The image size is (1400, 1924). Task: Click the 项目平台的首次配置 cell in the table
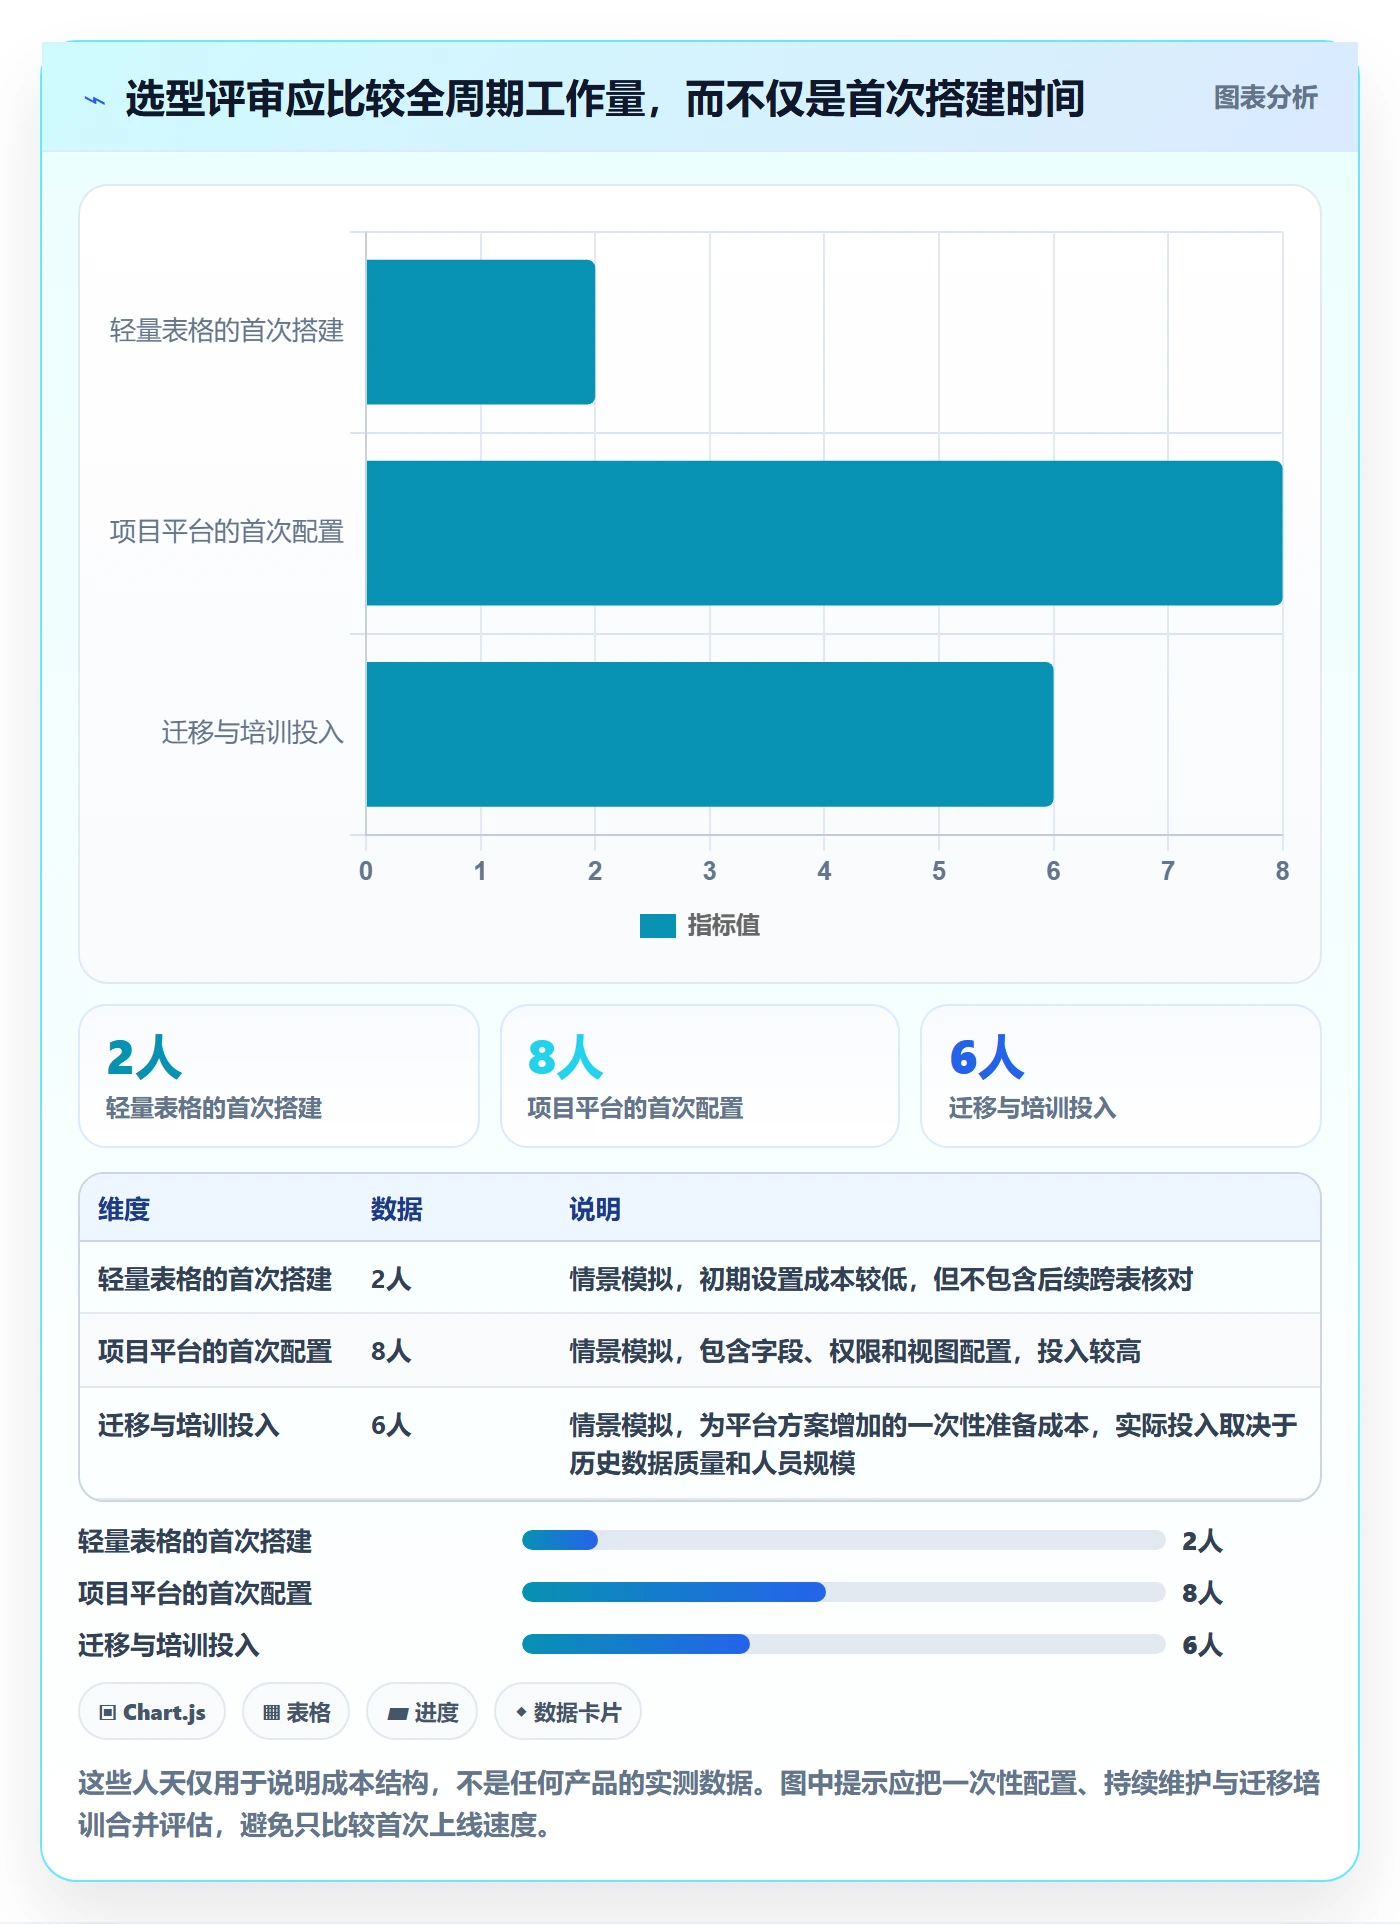tap(215, 1351)
